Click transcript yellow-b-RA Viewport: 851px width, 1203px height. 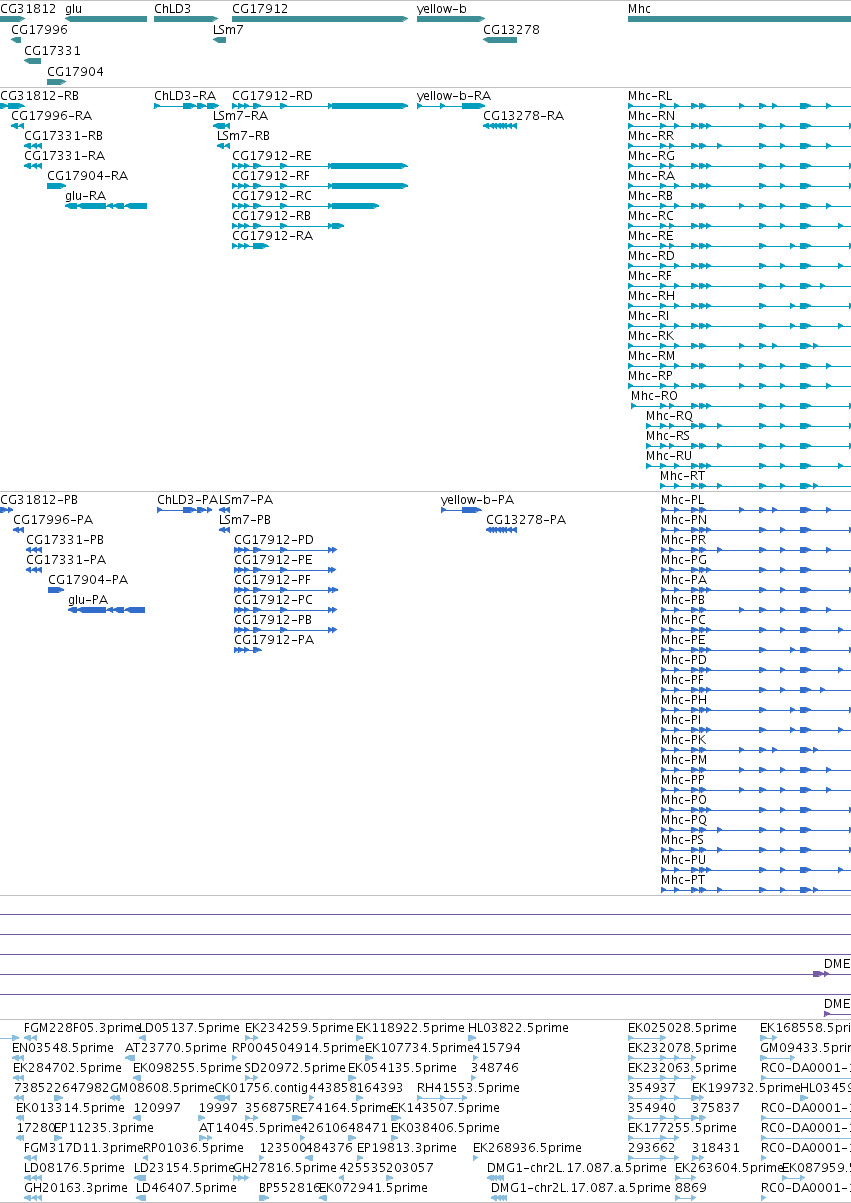(454, 96)
